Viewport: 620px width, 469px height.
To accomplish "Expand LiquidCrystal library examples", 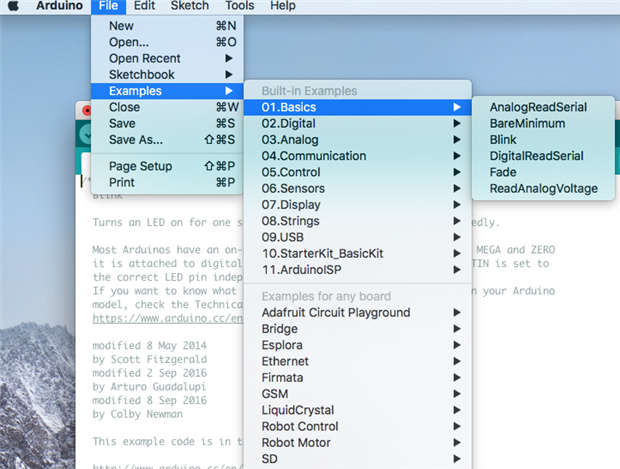I will coord(357,410).
